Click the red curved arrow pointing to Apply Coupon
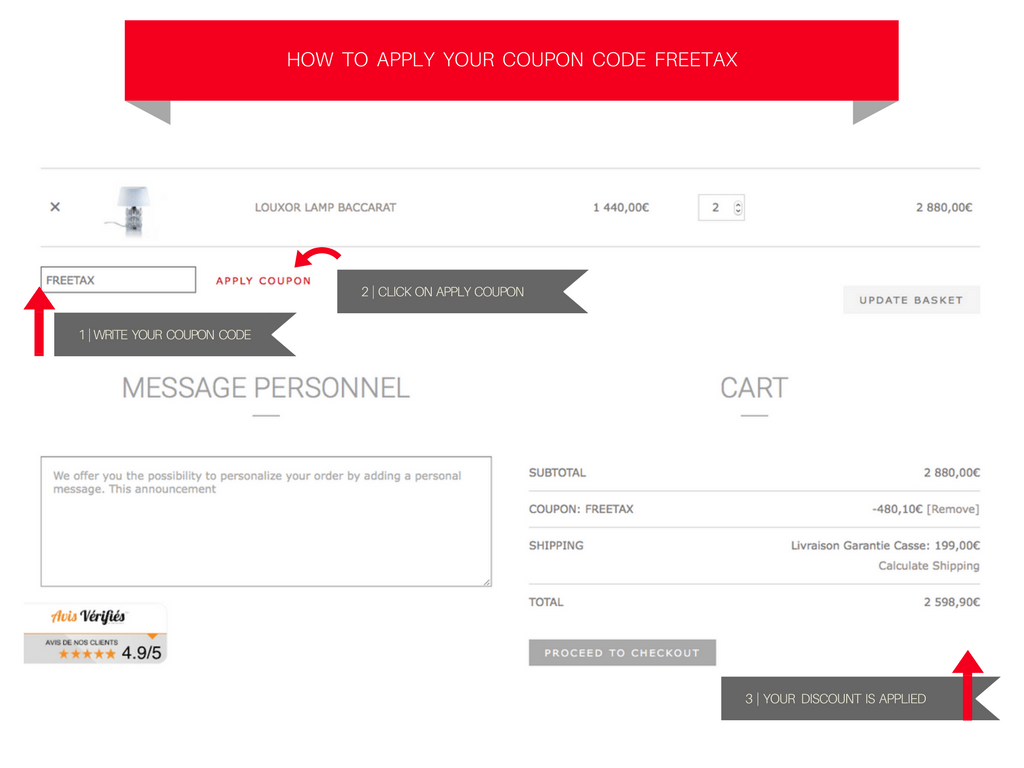1024x768 pixels. (317, 257)
